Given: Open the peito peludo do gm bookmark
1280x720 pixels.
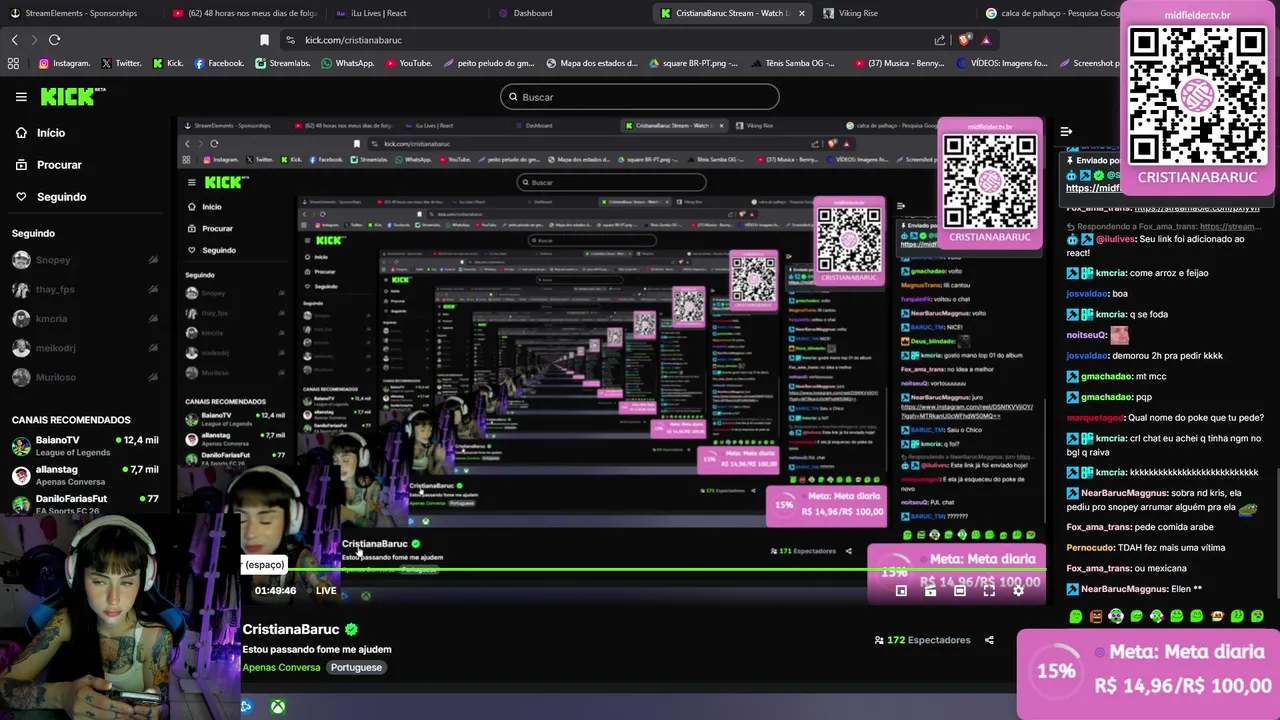Looking at the screenshot, I should click(x=489, y=63).
